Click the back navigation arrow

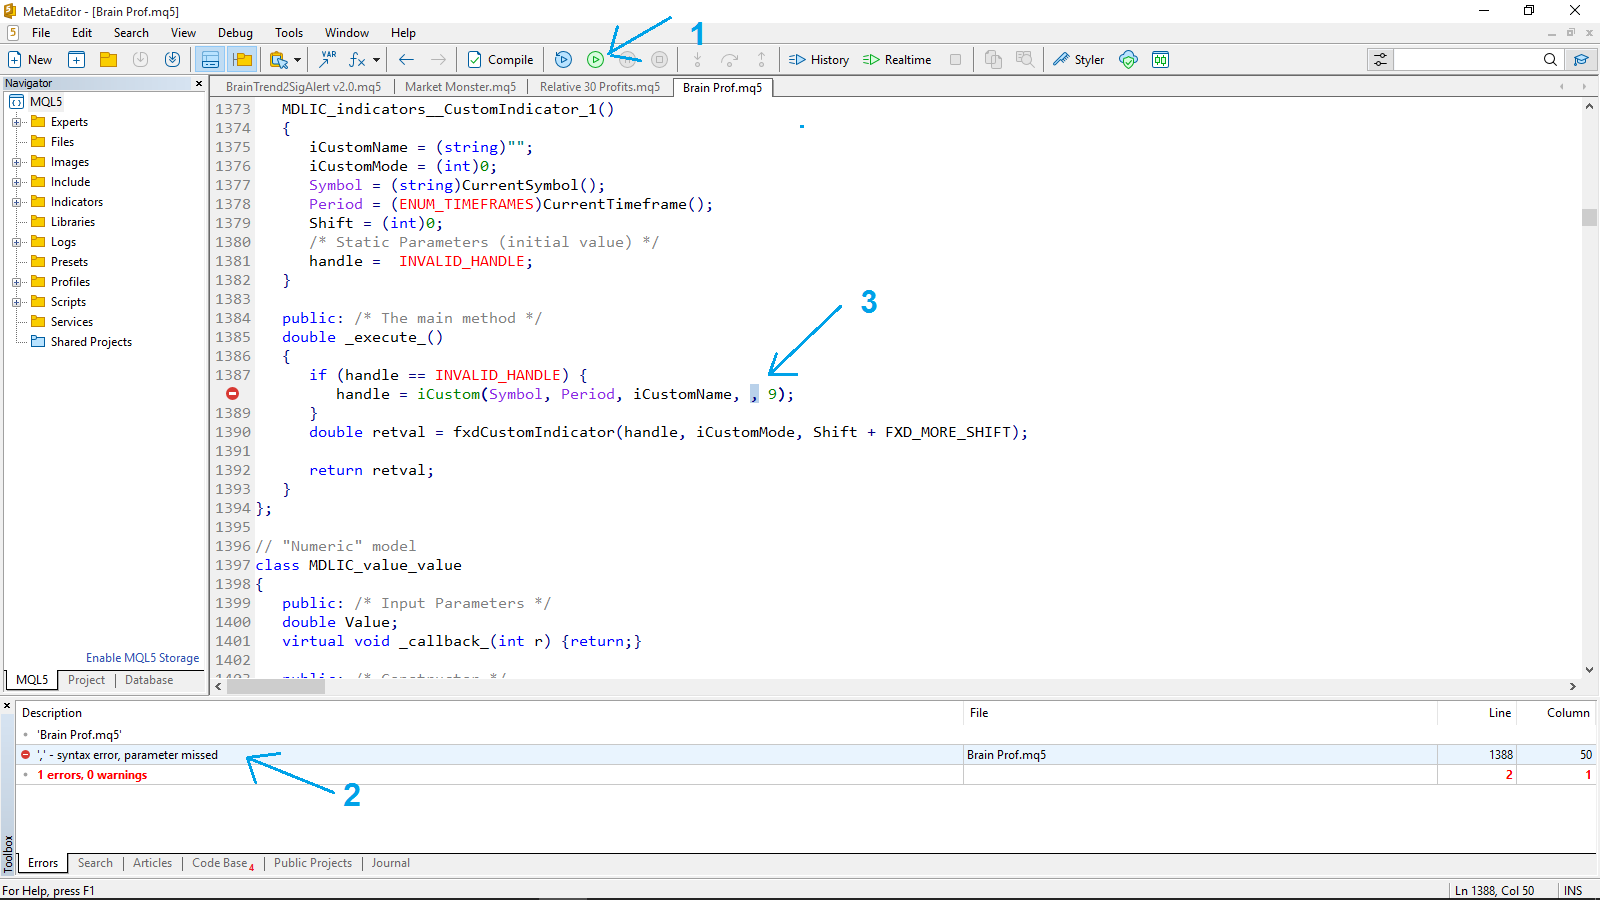point(406,60)
